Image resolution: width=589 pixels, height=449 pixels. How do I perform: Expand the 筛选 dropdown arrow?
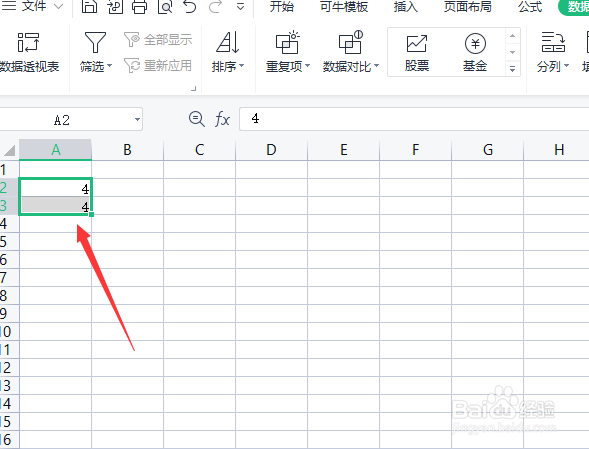(110, 66)
